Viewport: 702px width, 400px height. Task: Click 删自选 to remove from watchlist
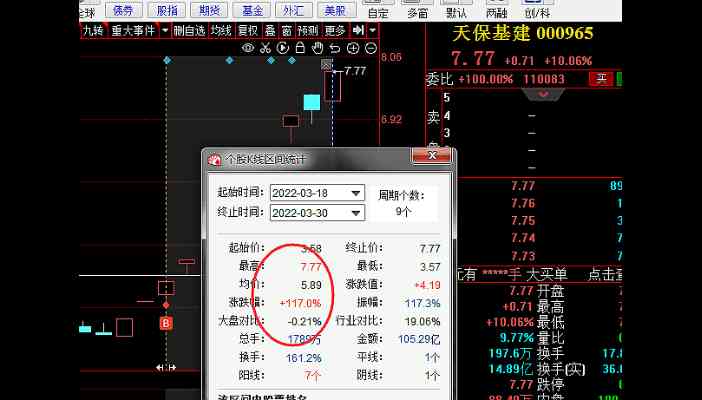(x=189, y=30)
